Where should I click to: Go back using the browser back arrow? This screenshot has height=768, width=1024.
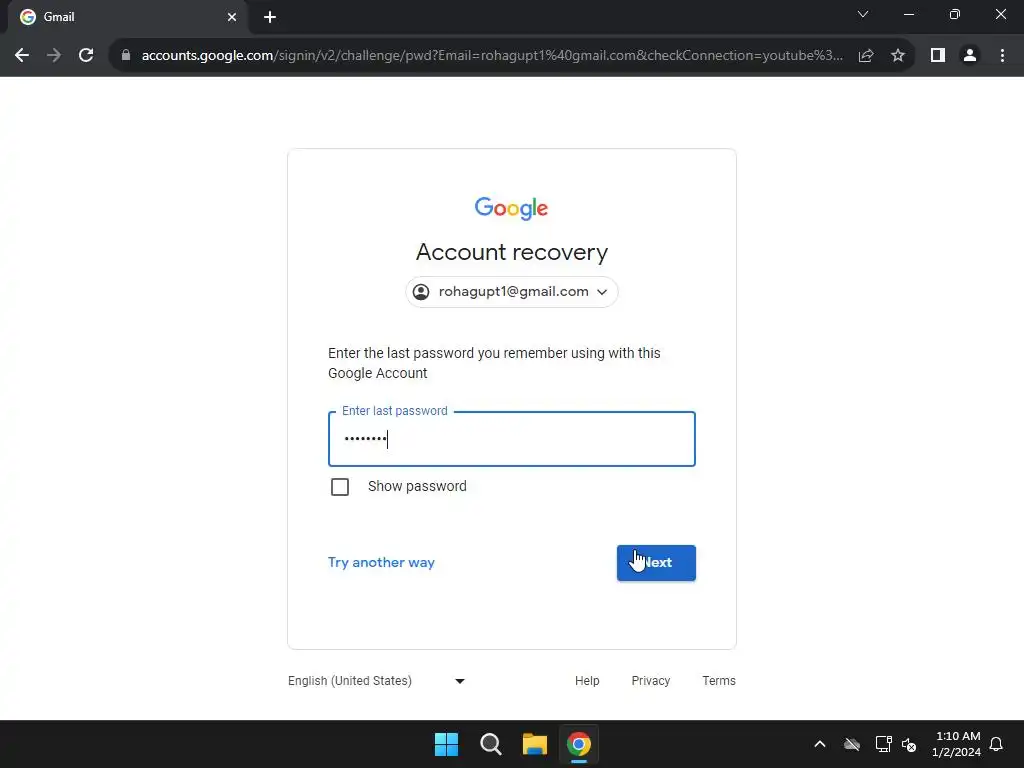click(x=22, y=56)
